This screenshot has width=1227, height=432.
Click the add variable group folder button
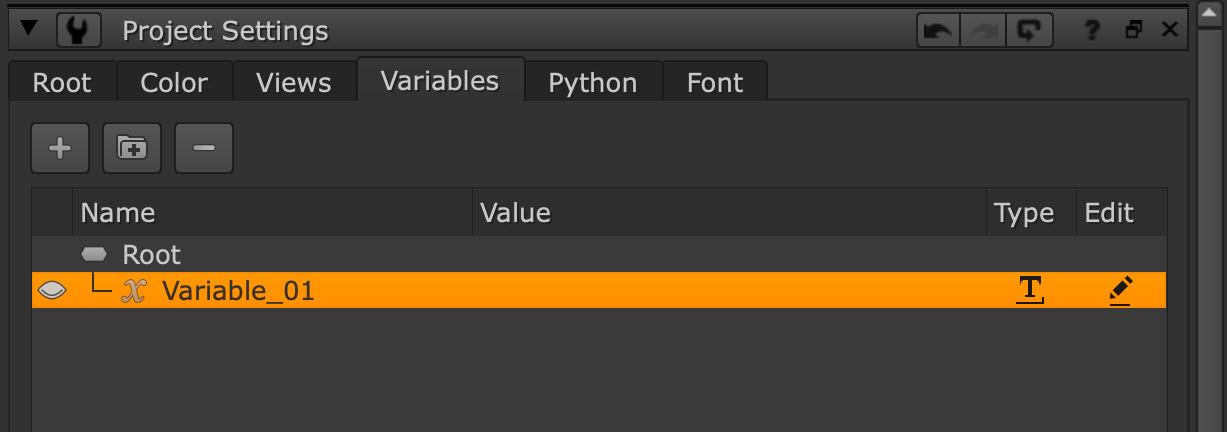point(132,148)
